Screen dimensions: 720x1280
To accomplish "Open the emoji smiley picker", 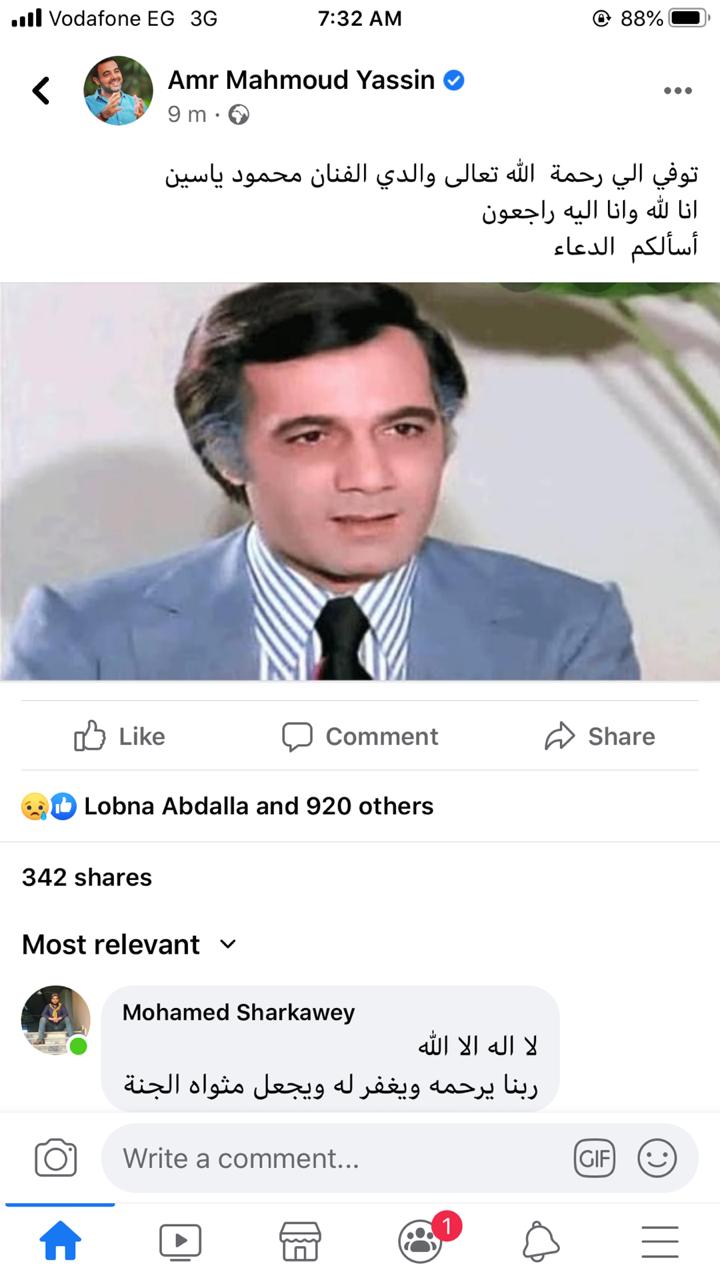I will tap(657, 1159).
